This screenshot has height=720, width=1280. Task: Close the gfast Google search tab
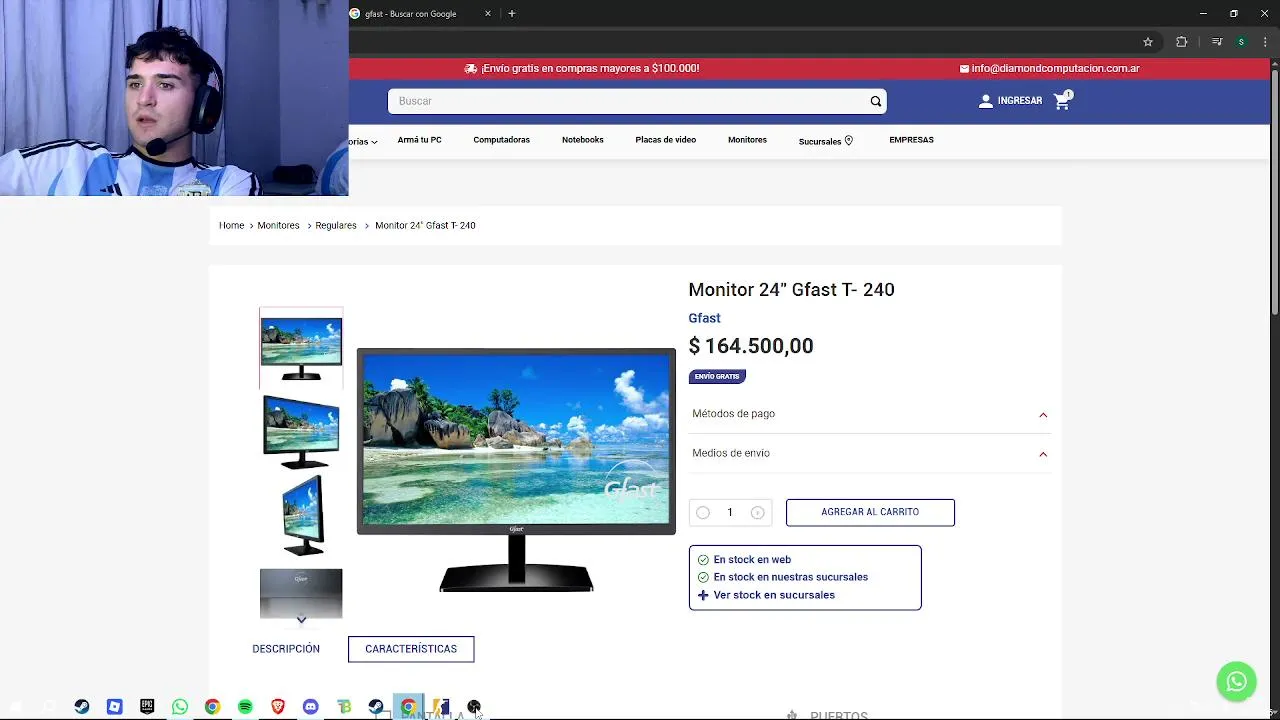(488, 14)
